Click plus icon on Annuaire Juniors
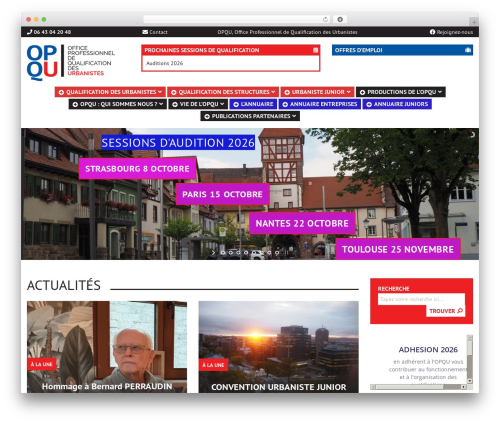This screenshot has height=423, width=500. coord(369,104)
